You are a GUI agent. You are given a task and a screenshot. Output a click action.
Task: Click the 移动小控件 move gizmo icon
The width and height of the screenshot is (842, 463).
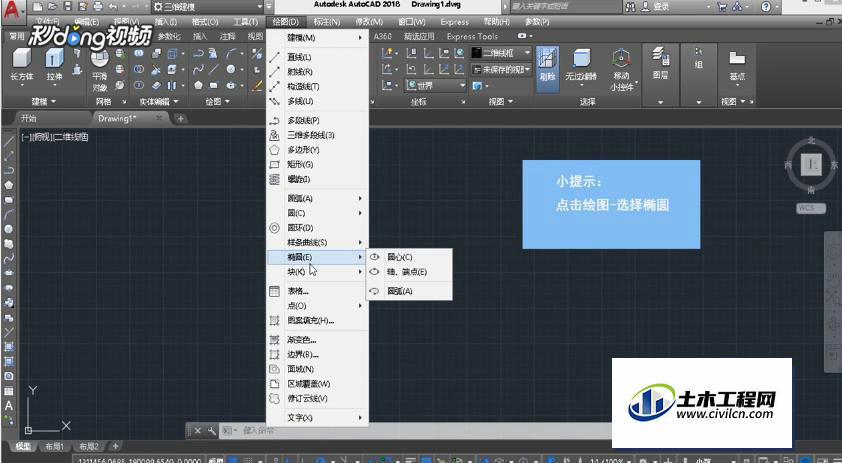pos(621,58)
